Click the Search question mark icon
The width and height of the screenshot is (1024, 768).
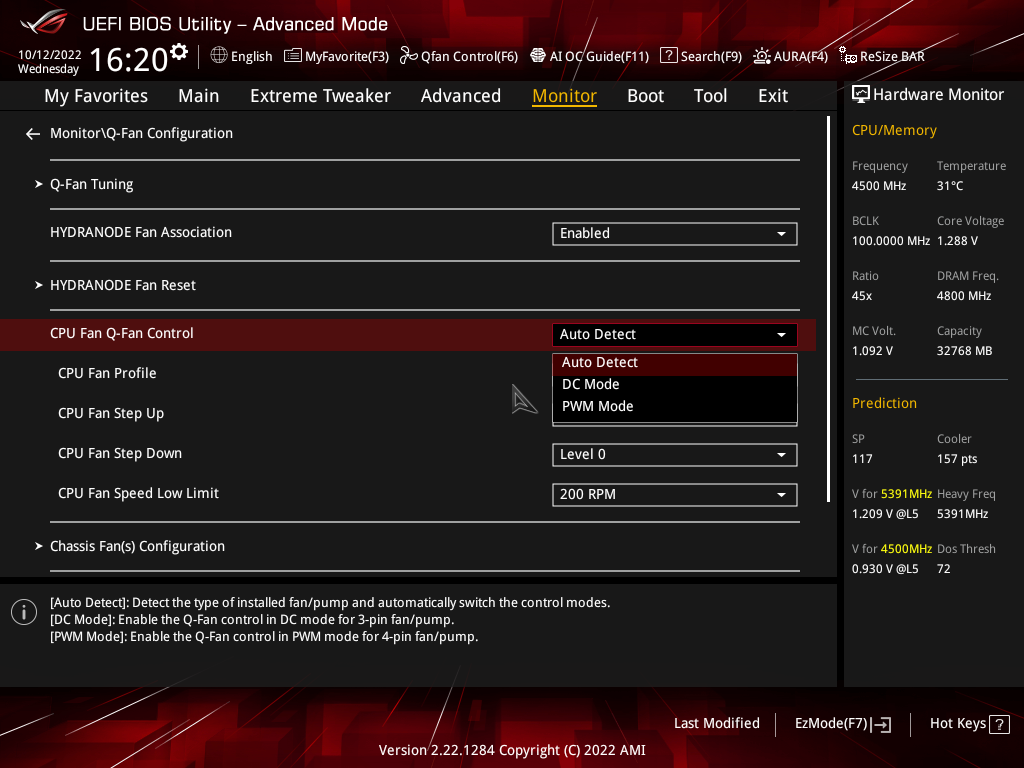pos(668,56)
